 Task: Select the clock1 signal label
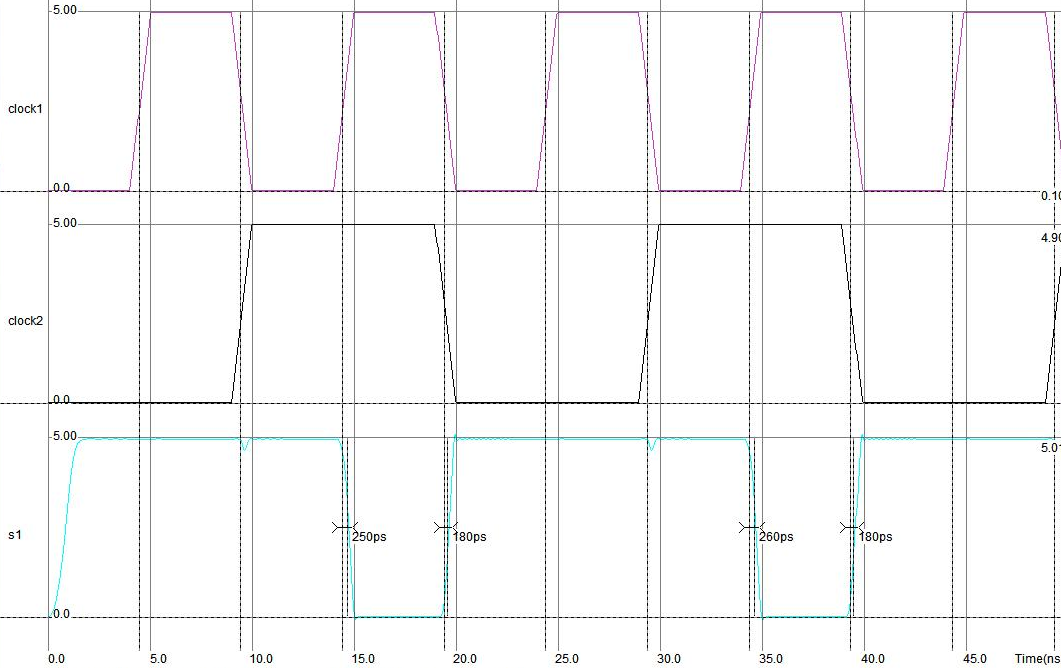(25, 109)
